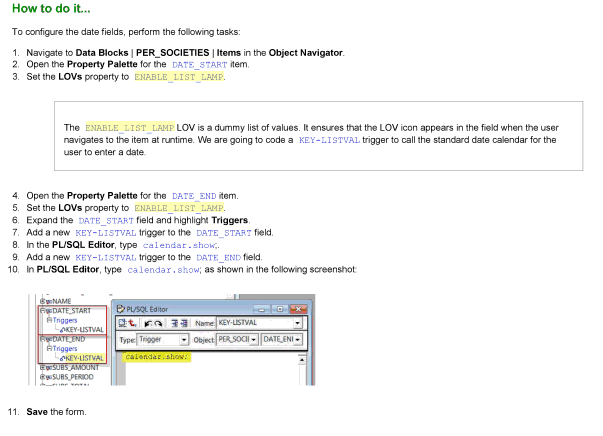Click the Redo arrow in PL/SQL Editor

[159, 324]
